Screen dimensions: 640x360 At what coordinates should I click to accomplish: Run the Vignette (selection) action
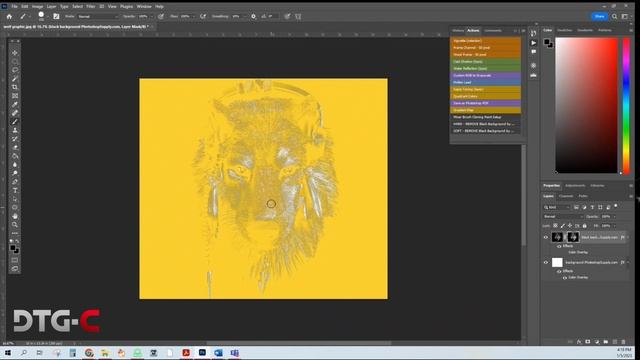pos(485,41)
